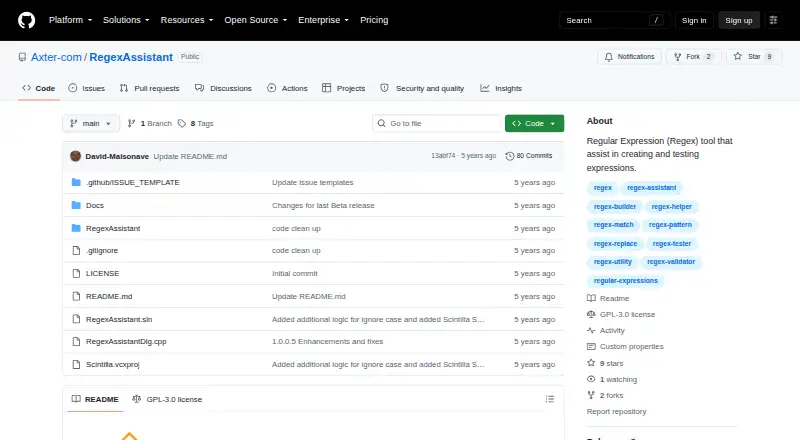
Task: Open Security and quality tab
Action: pyautogui.click(x=422, y=88)
